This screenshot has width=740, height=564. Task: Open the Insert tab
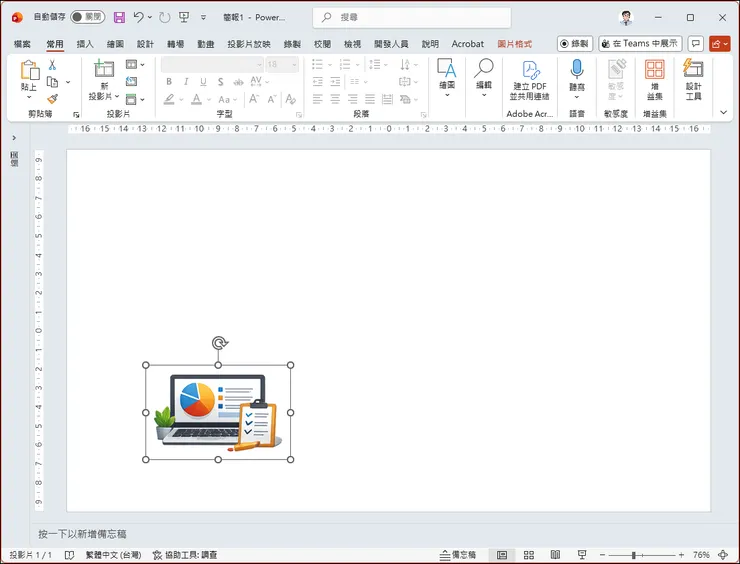(x=85, y=44)
